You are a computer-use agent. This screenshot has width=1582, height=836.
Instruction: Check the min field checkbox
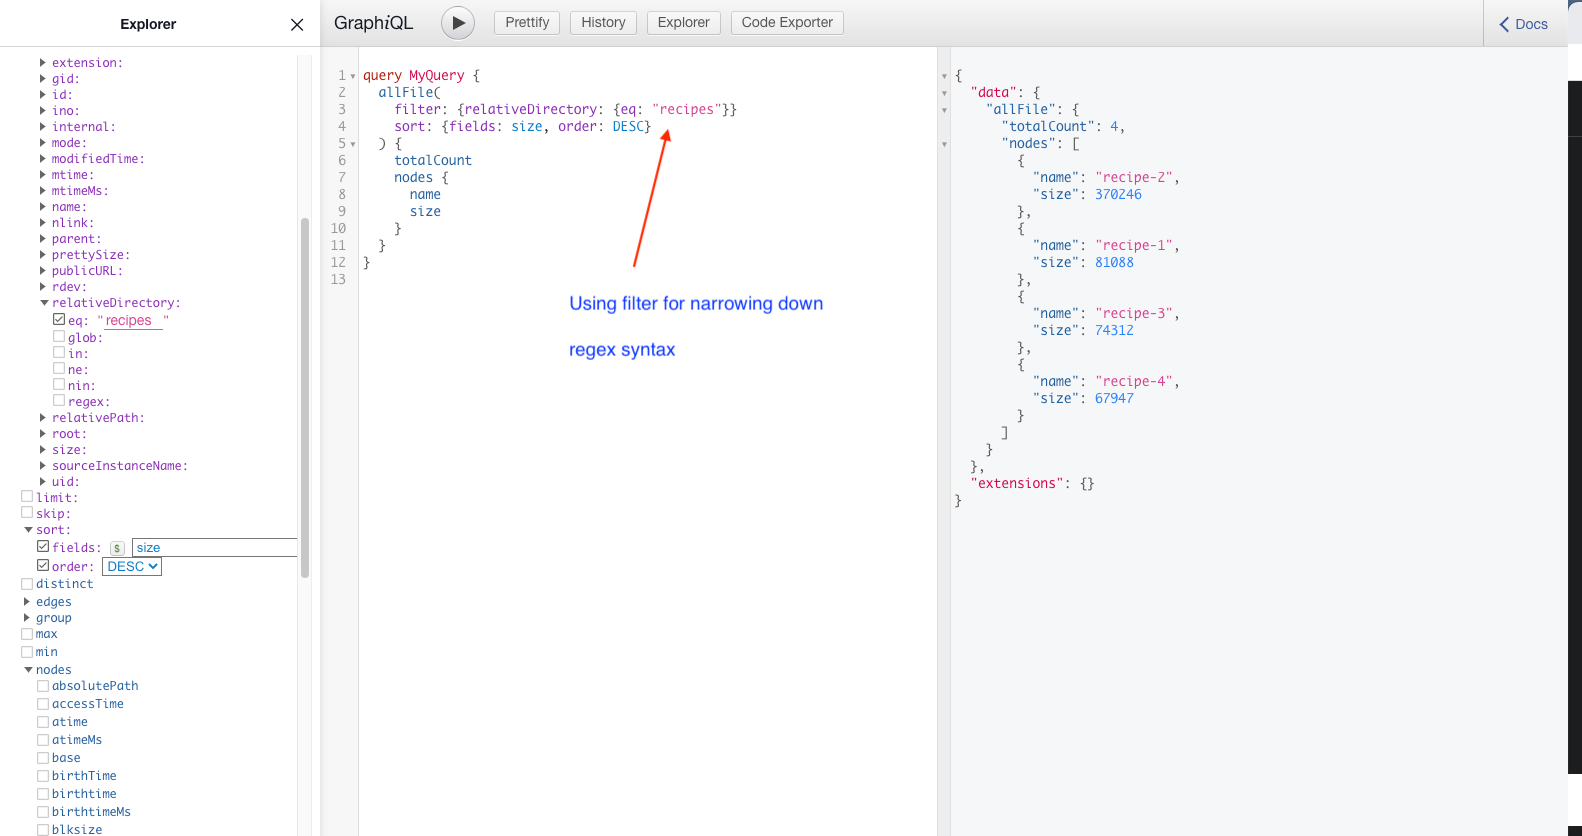coord(27,651)
